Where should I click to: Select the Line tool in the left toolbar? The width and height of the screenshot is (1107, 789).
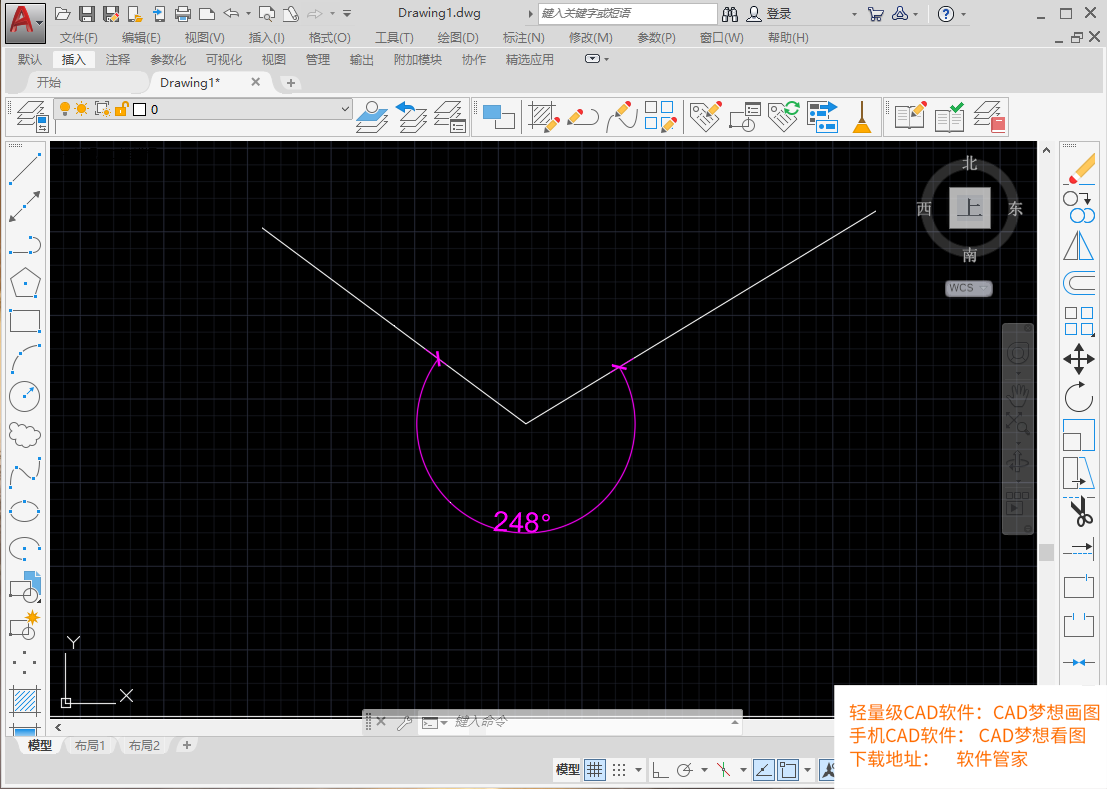tap(25, 169)
